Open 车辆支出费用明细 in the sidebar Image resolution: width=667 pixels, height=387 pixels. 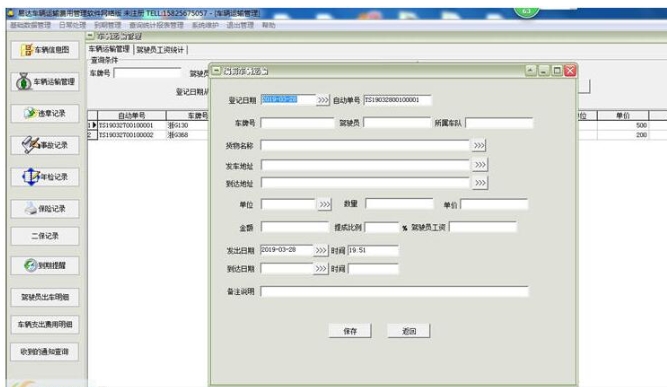(45, 324)
